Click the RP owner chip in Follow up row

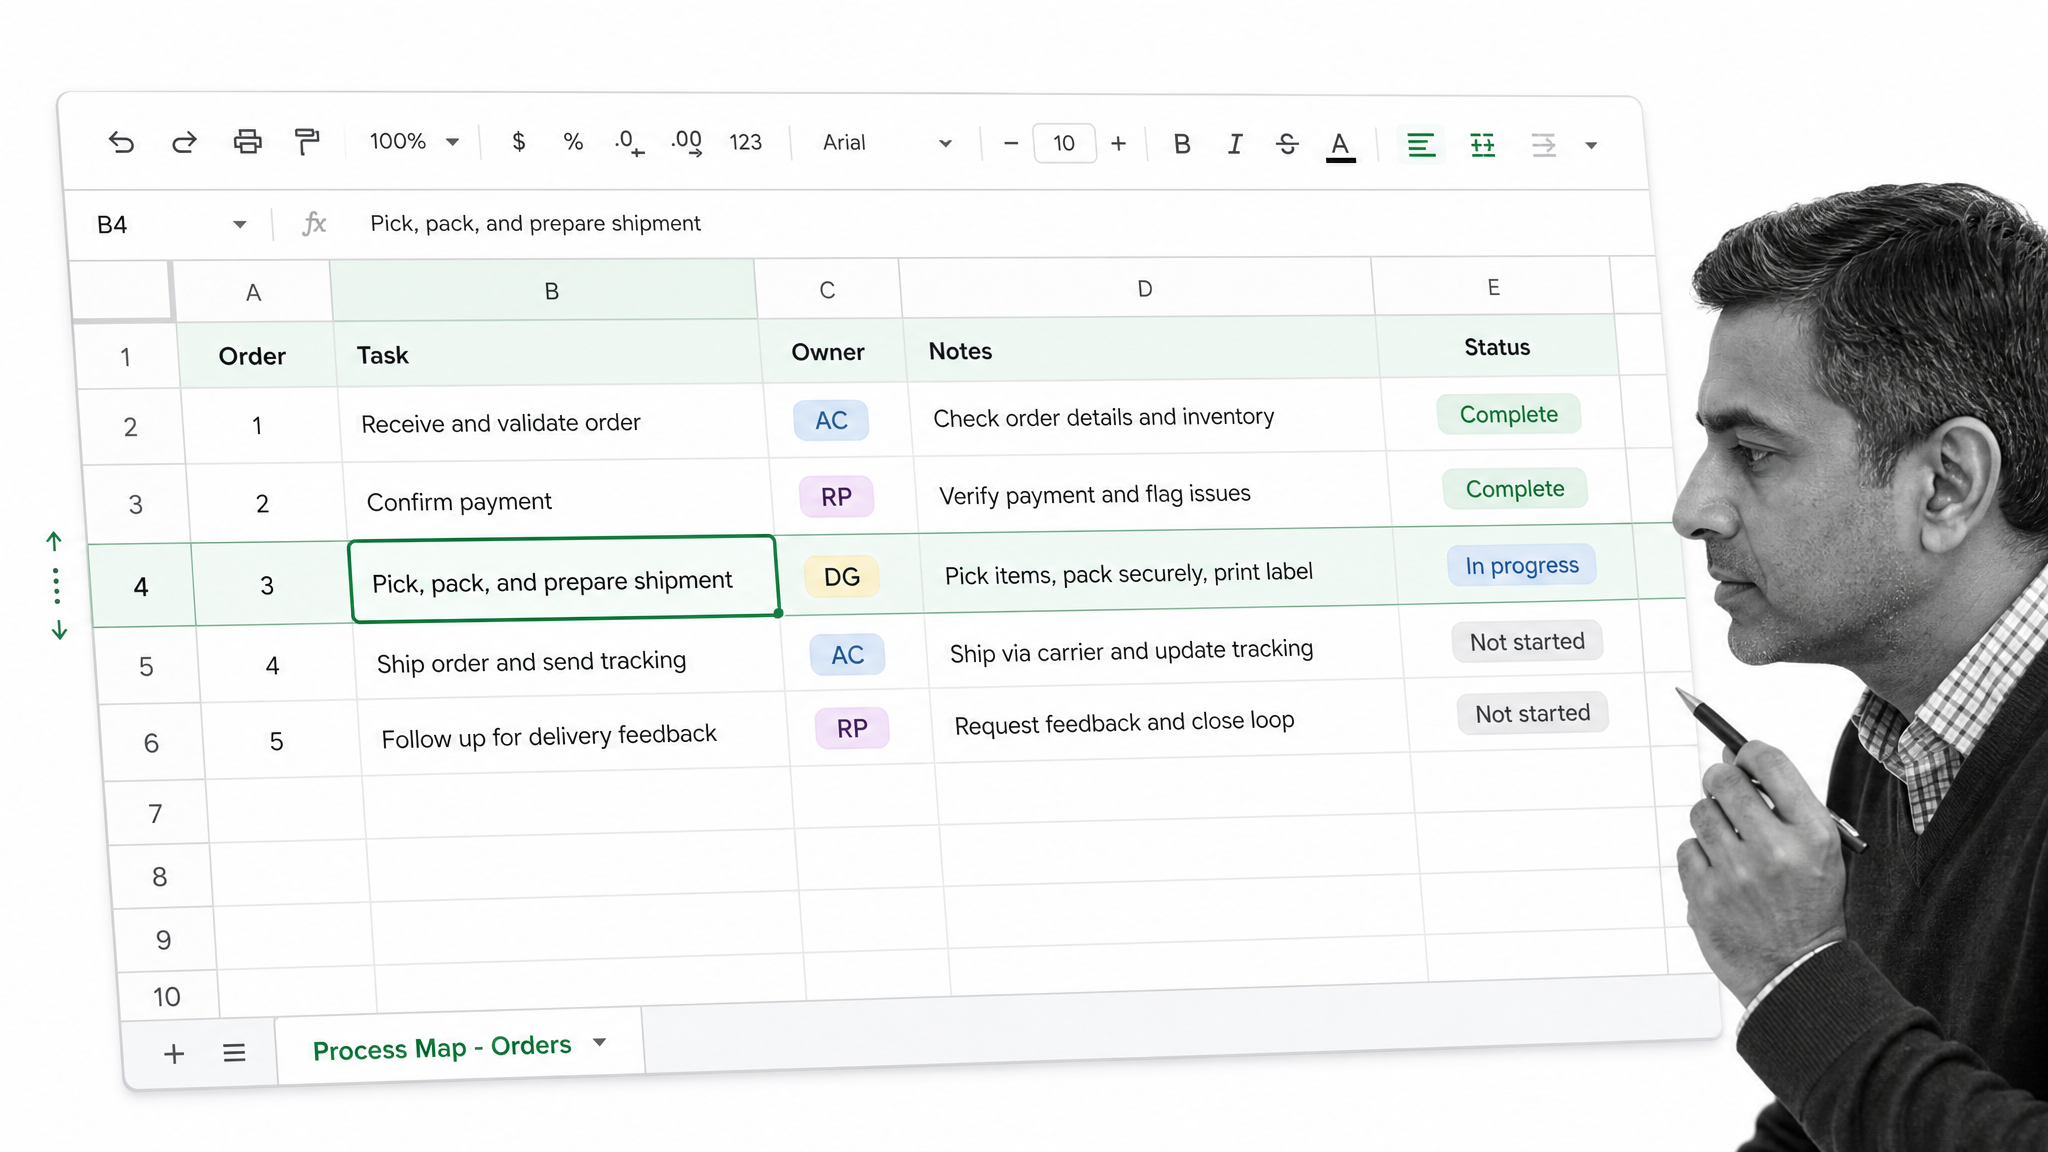[852, 728]
